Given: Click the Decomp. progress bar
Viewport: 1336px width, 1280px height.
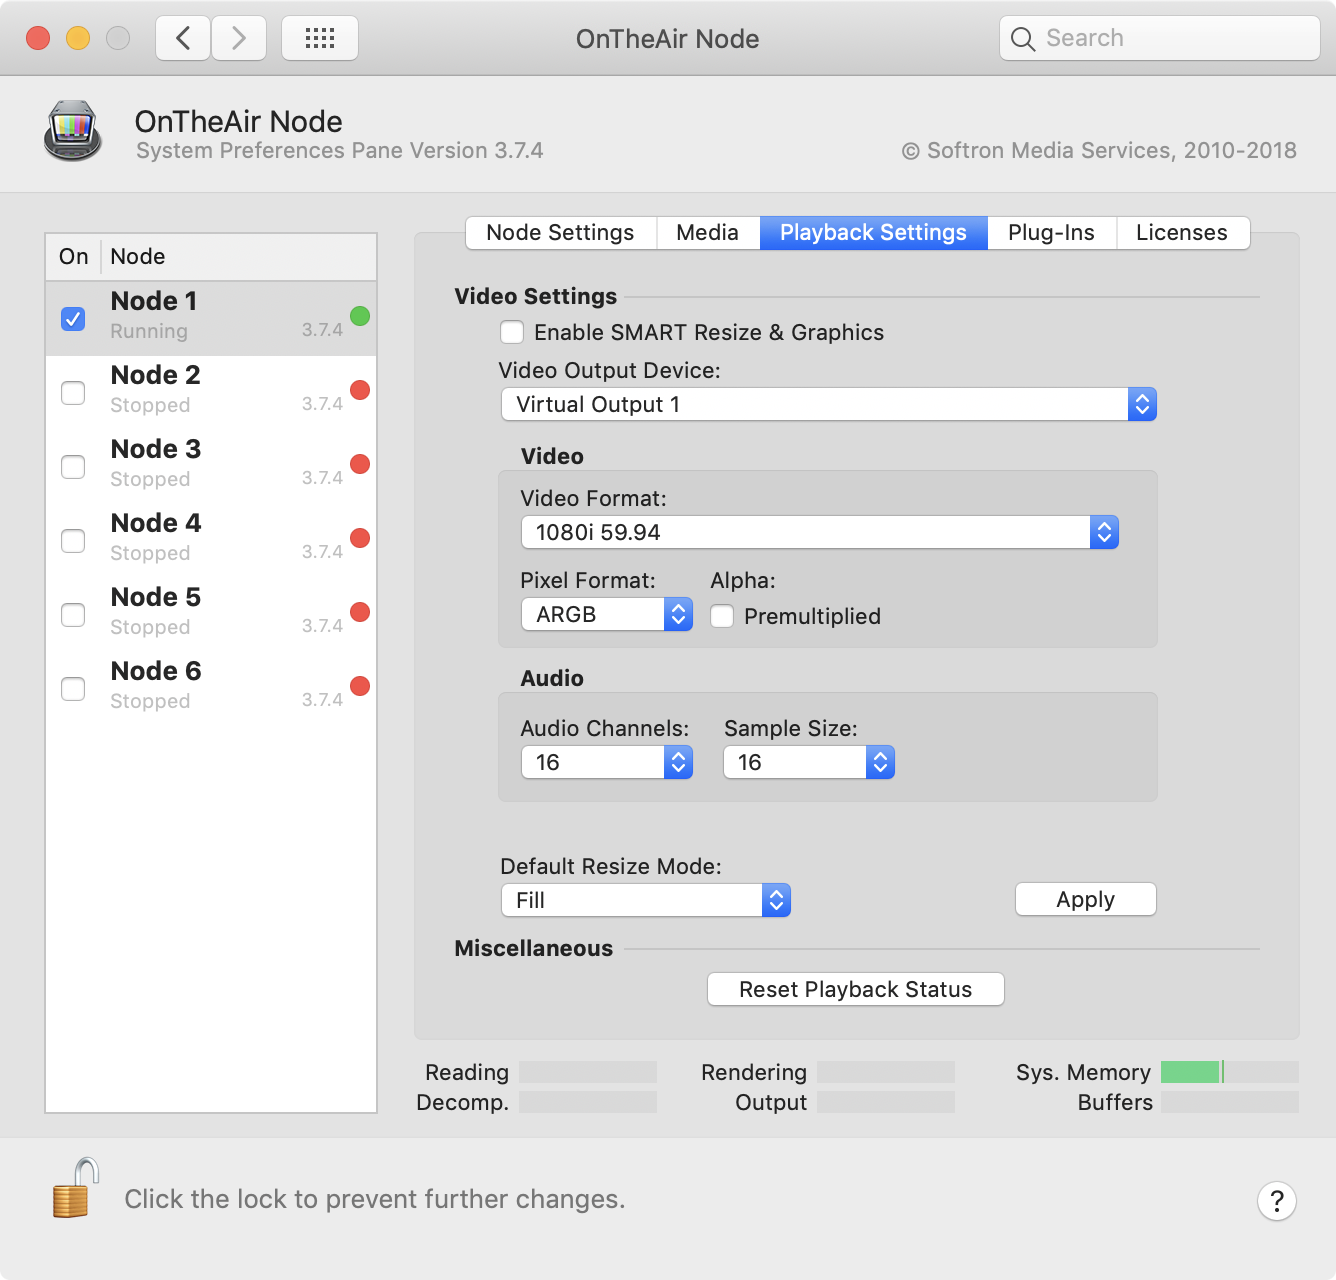Looking at the screenshot, I should coord(588,1102).
